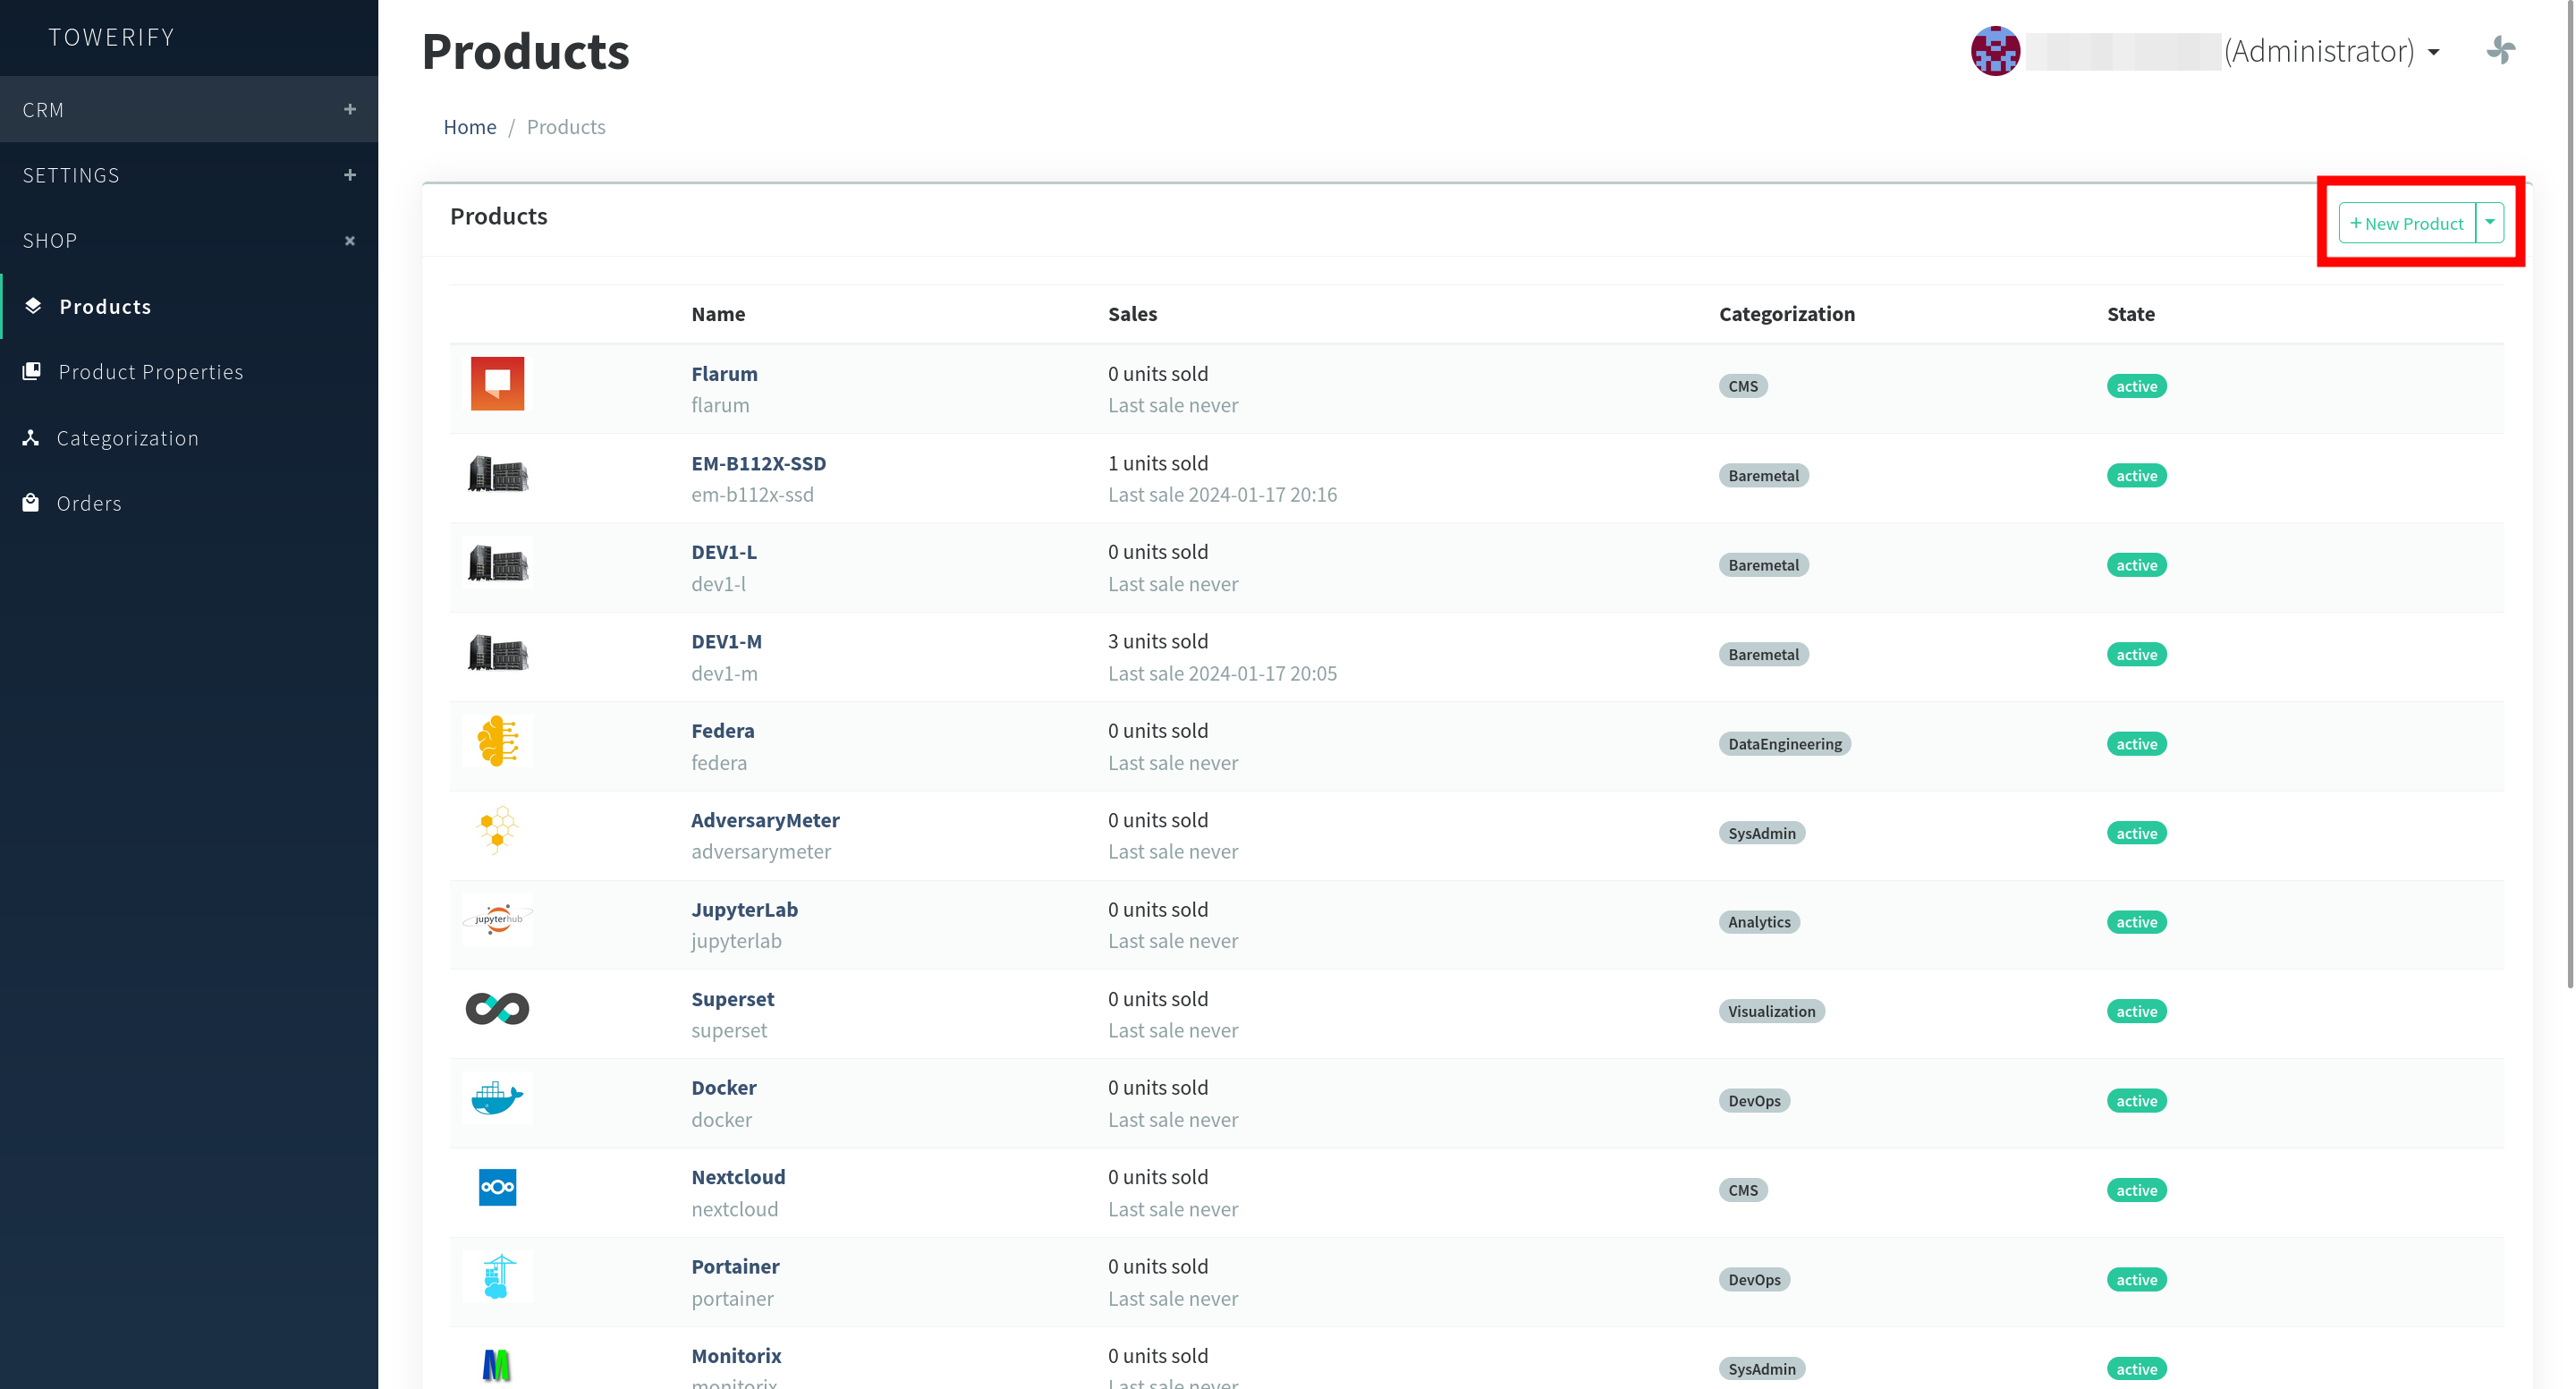Click the JupyterLab logo icon
The width and height of the screenshot is (2576, 1389).
(497, 919)
